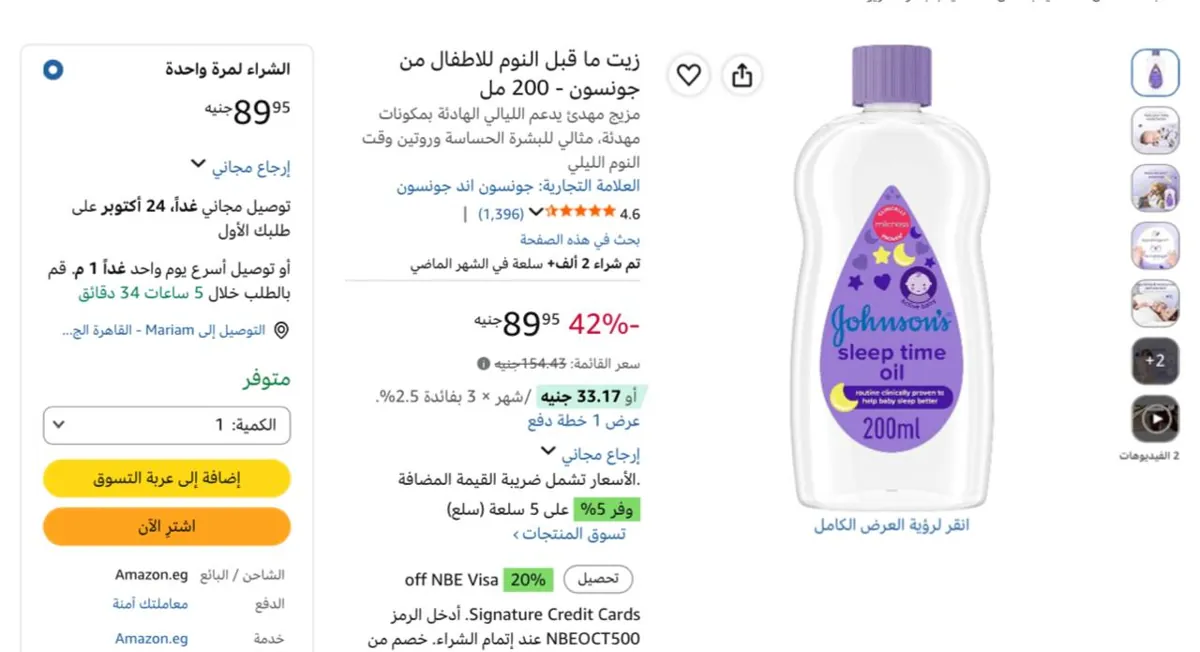Expand free returns under the buy-box price

(x=240, y=166)
